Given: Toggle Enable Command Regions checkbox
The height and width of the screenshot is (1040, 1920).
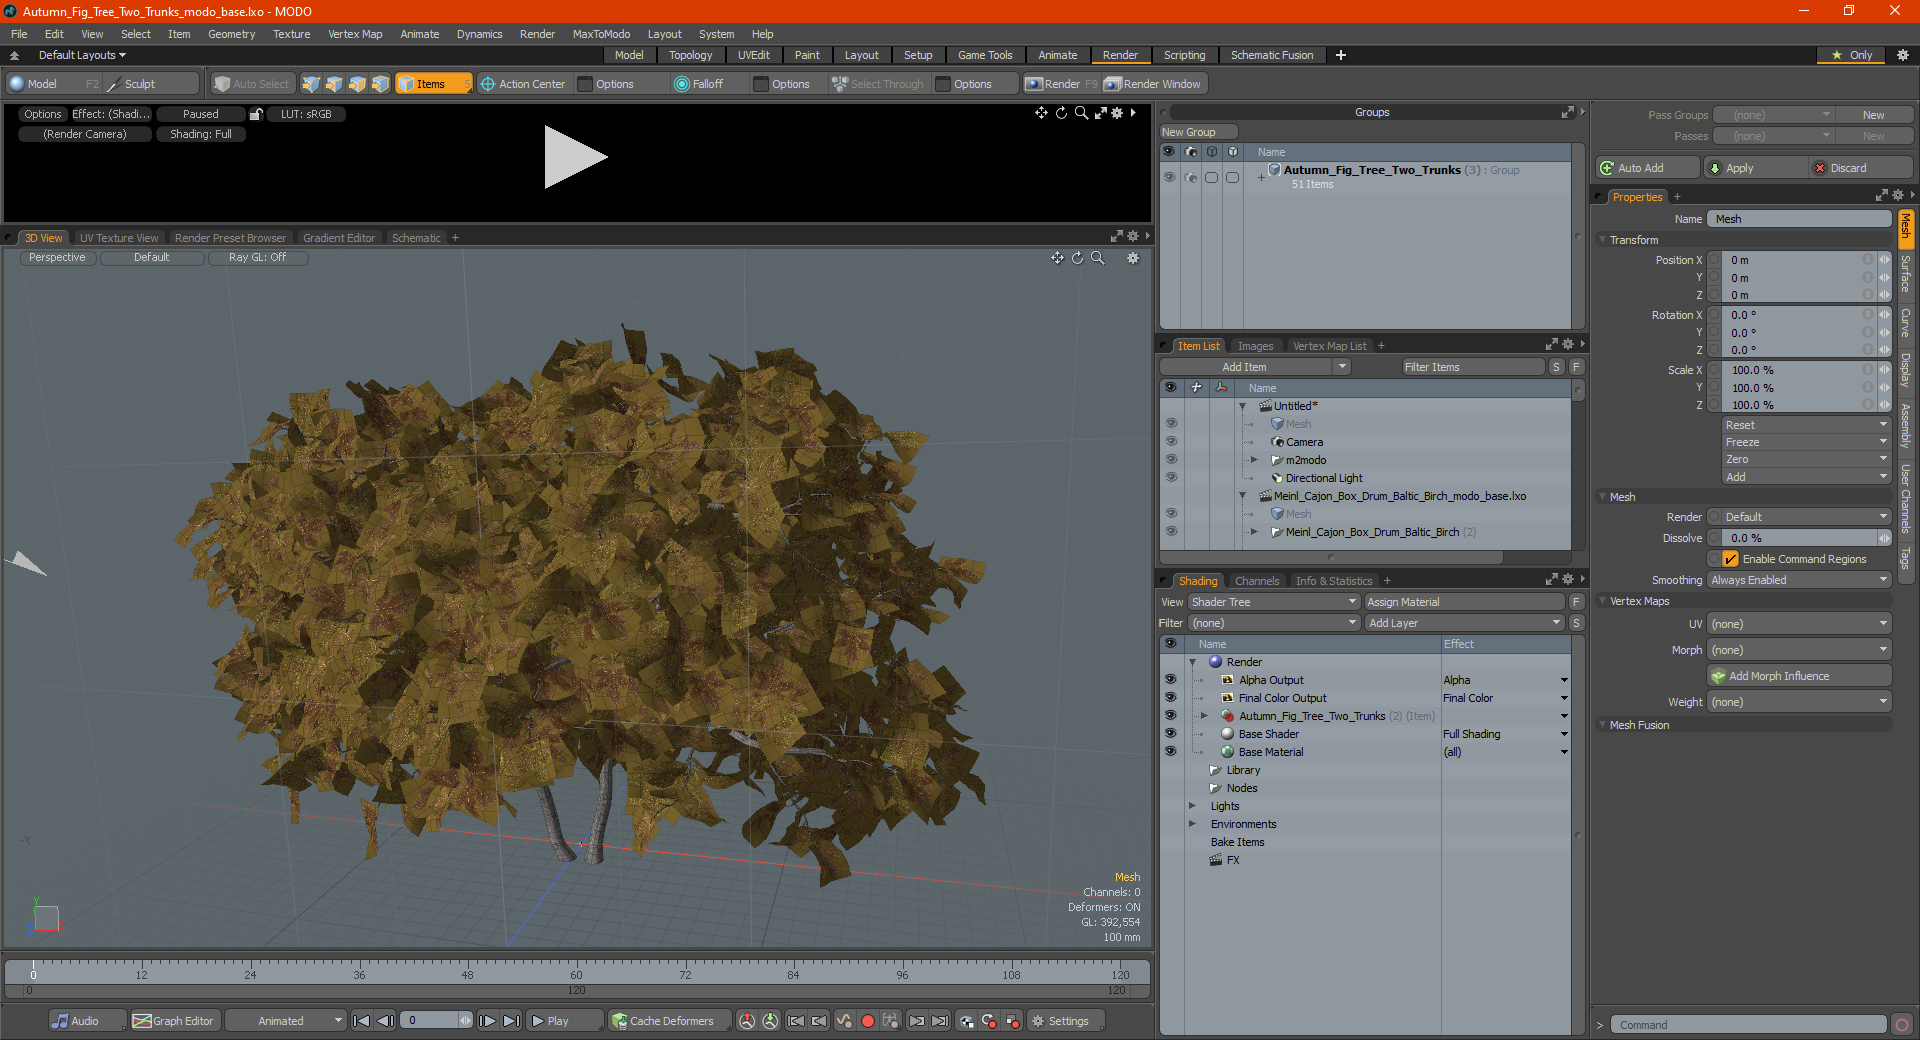Looking at the screenshot, I should point(1731,559).
